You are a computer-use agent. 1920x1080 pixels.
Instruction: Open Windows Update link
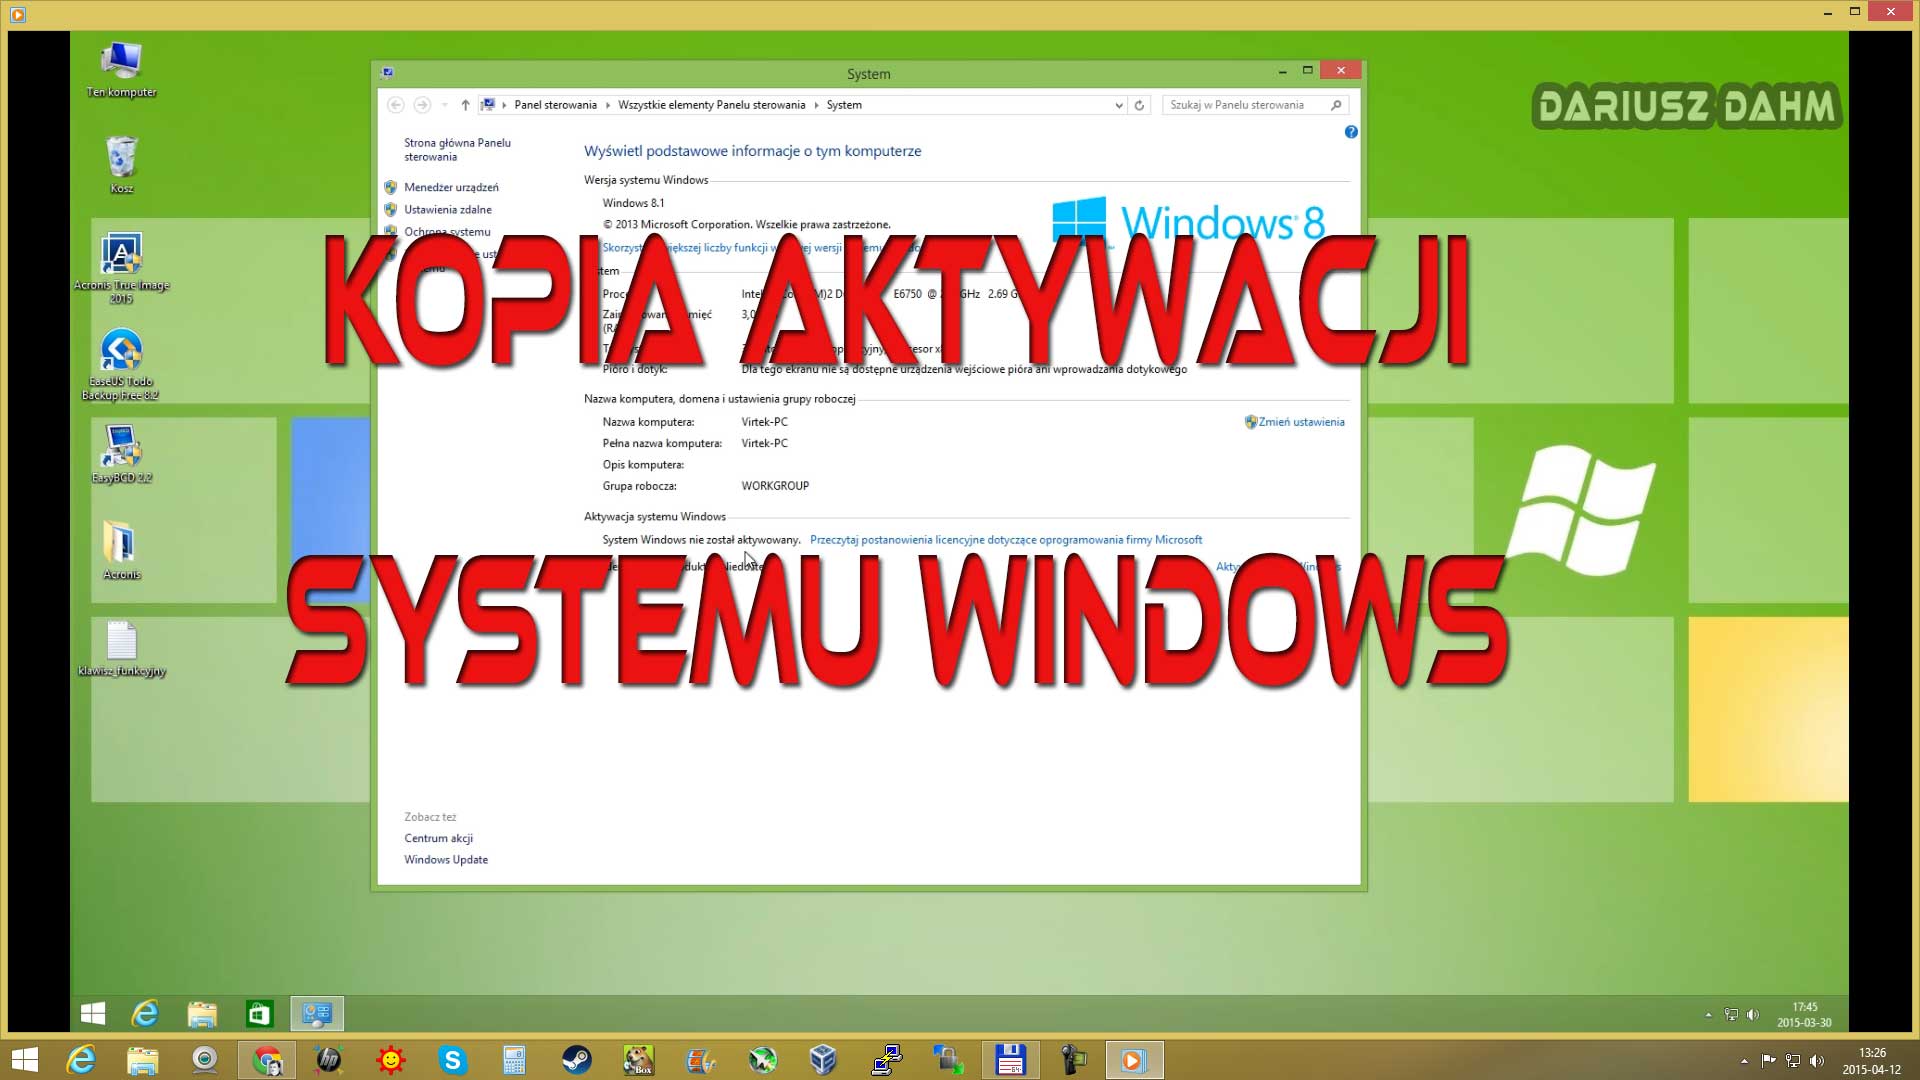point(446,859)
